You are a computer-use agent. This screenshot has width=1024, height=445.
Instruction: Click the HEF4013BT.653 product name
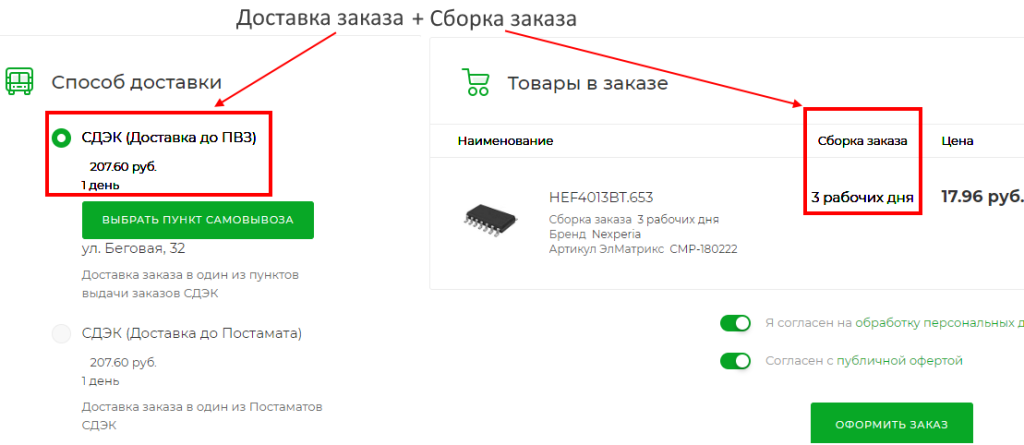(x=601, y=197)
